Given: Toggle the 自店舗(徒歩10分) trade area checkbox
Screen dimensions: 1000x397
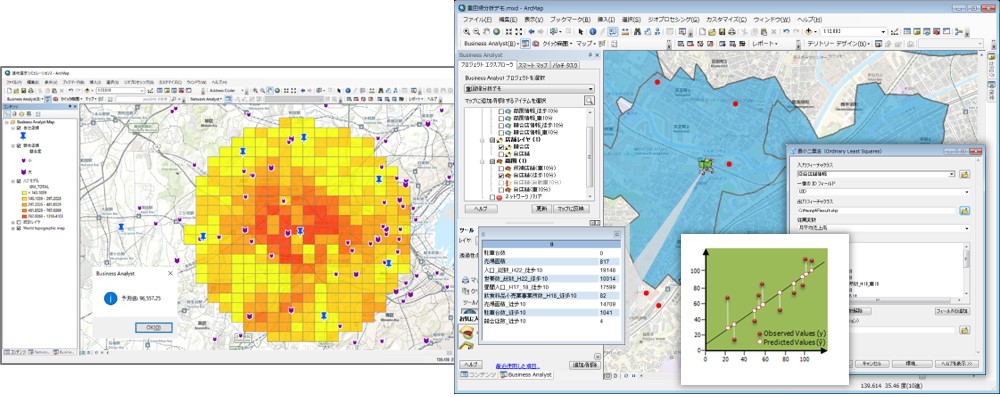Looking at the screenshot, I should (501, 175).
